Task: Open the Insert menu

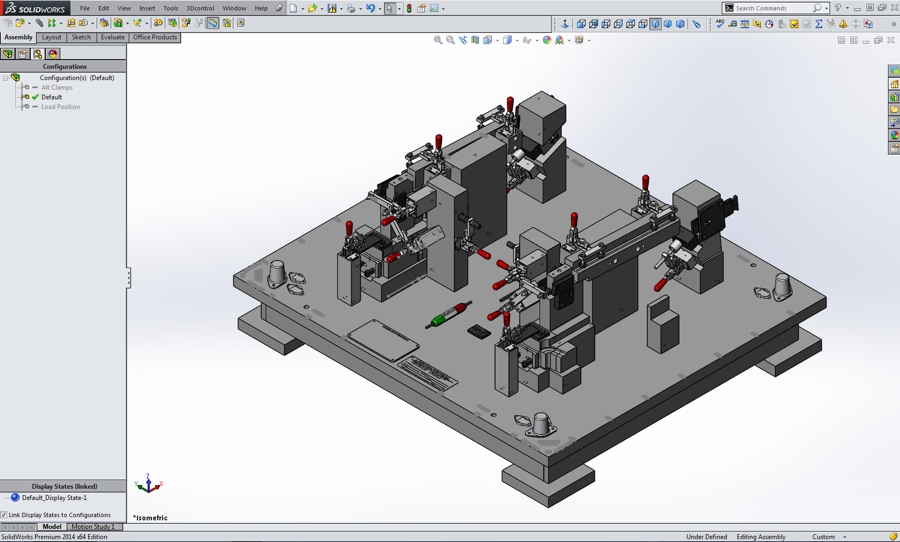Action: tap(147, 8)
